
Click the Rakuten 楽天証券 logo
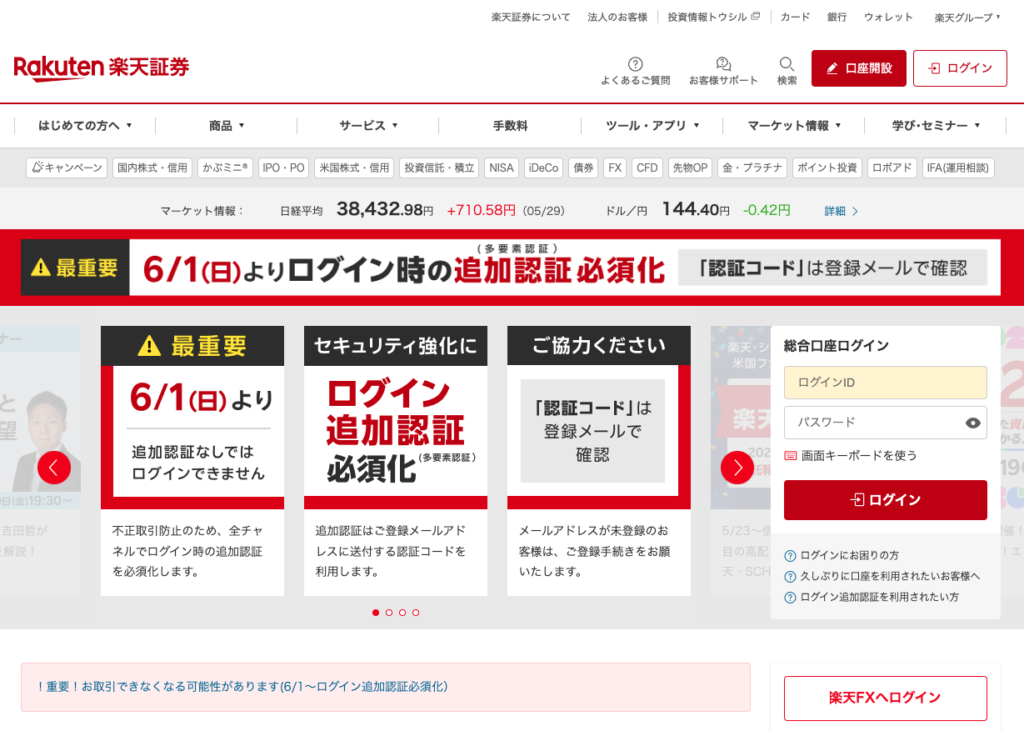point(101,67)
